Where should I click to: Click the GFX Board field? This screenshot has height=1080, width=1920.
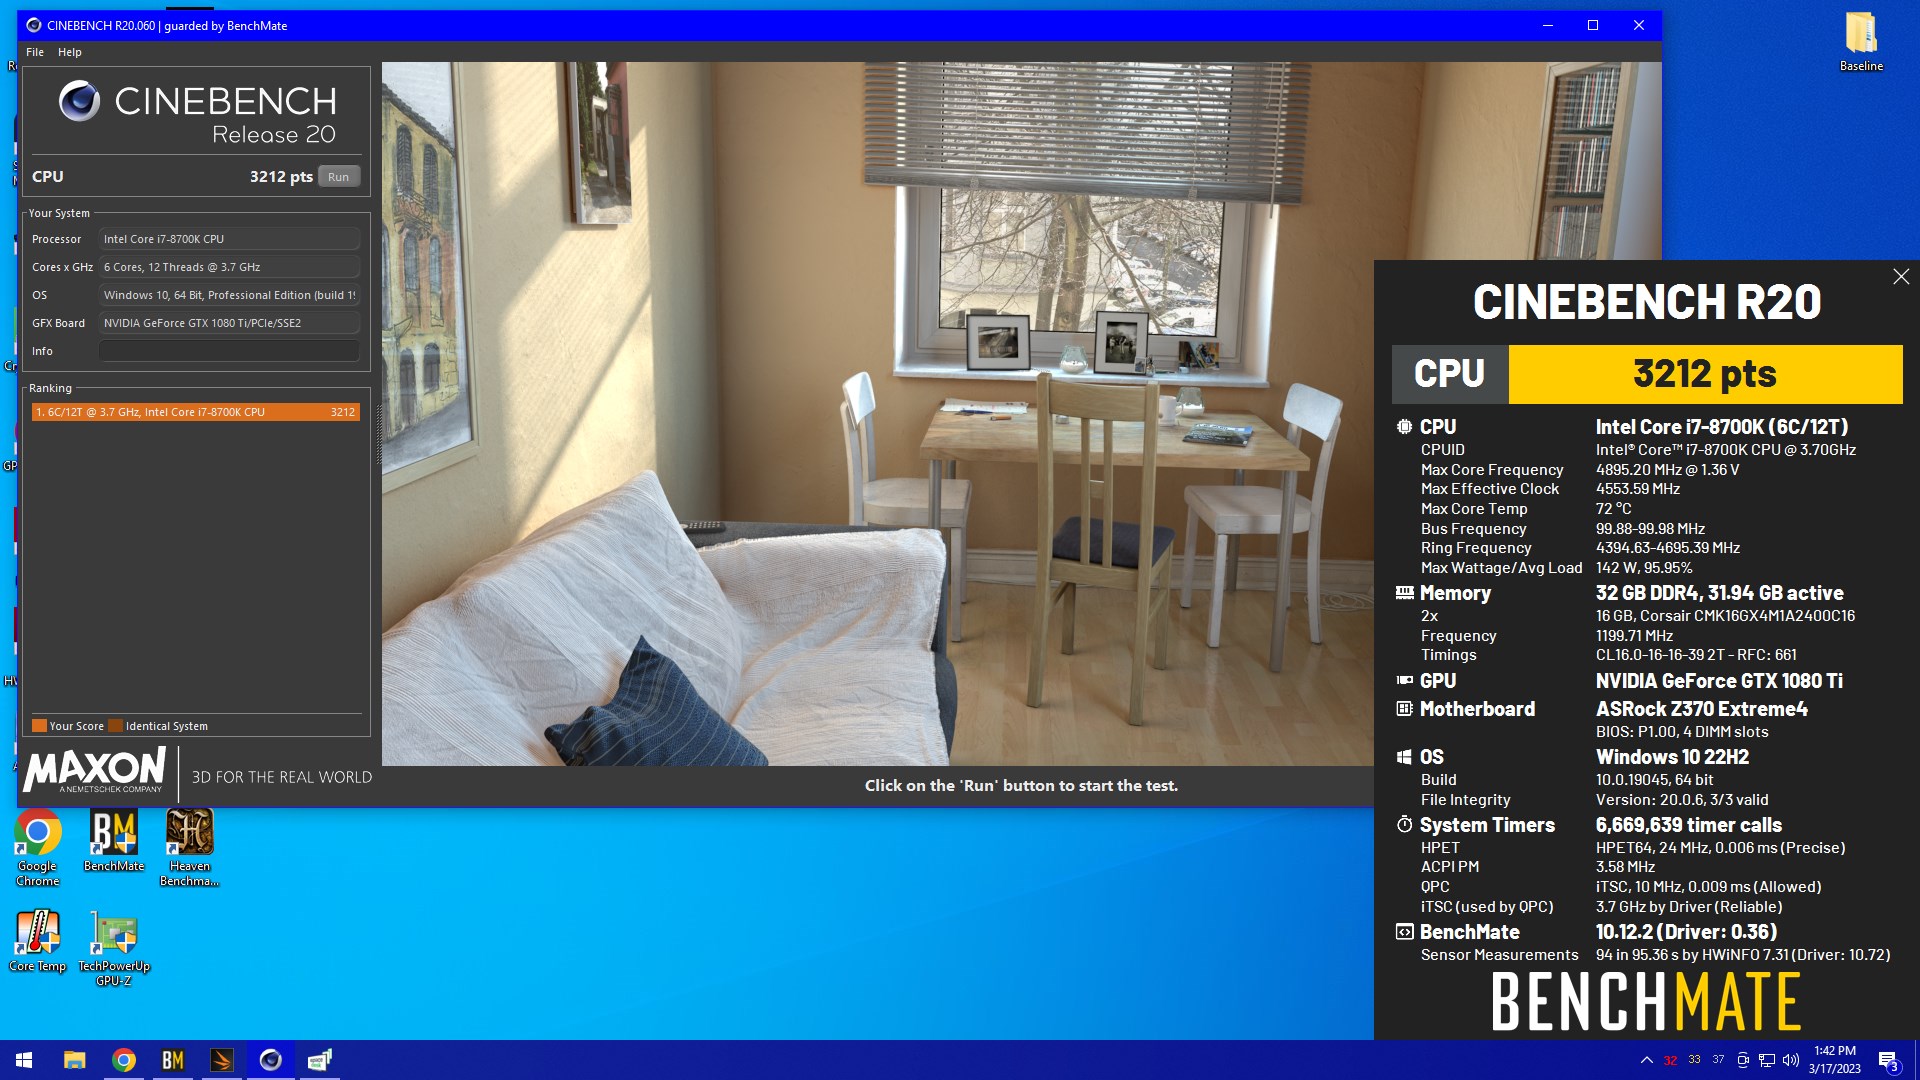229,323
